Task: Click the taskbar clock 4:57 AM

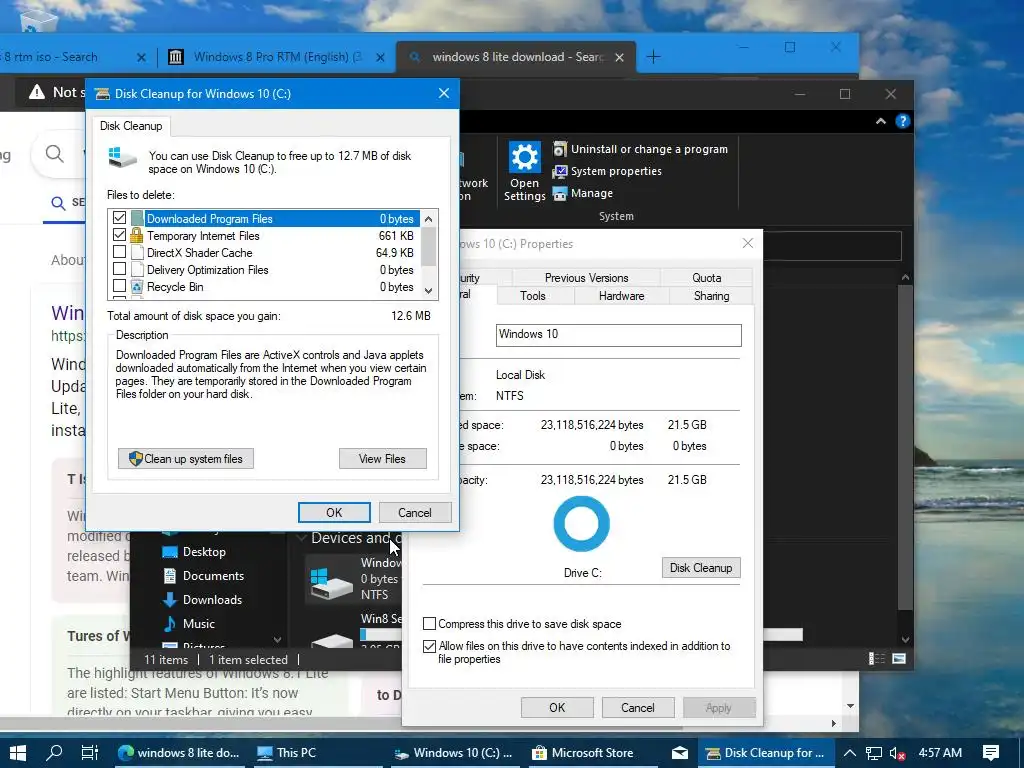Action: point(940,752)
